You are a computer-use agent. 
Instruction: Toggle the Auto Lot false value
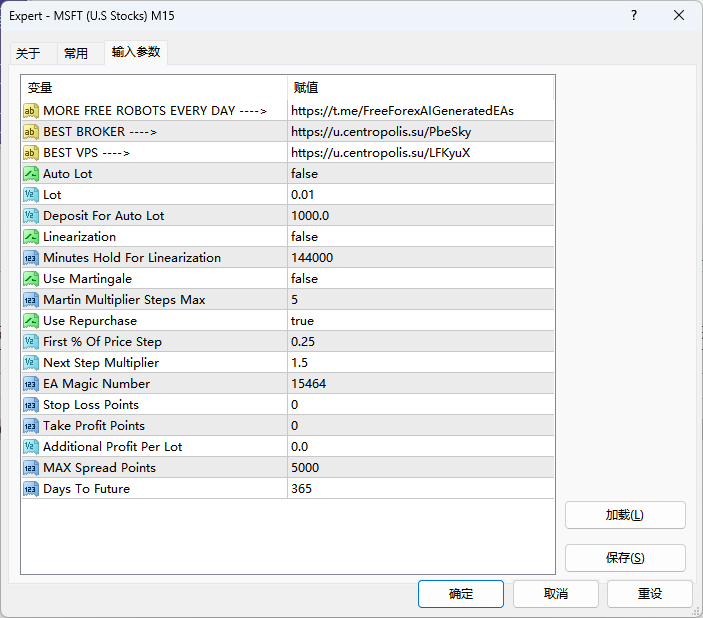420,174
